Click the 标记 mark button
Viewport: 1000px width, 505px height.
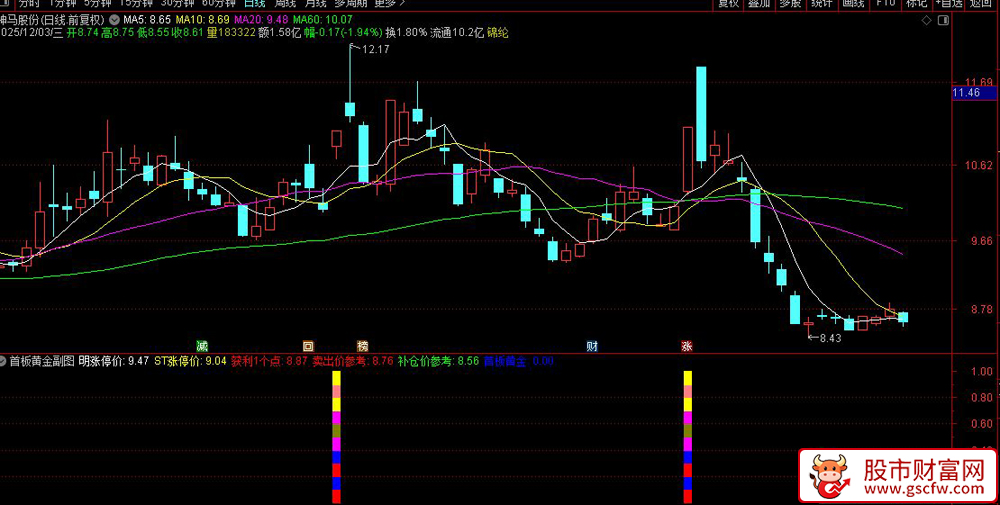click(916, 4)
